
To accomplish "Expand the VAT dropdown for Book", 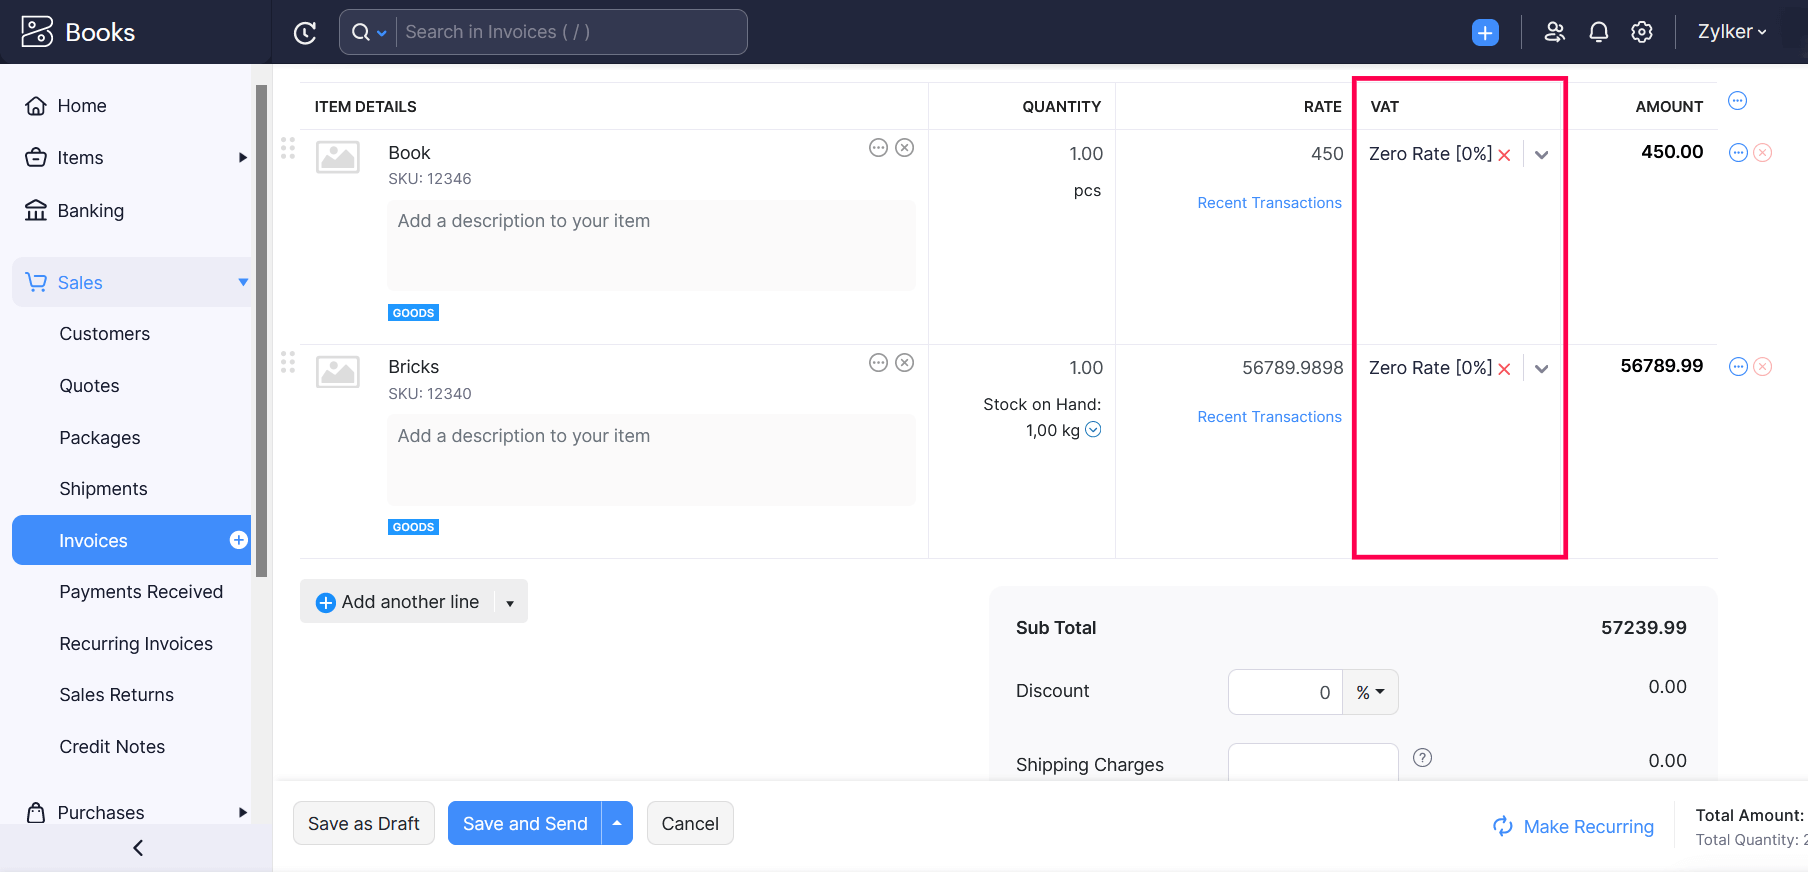I will tap(1541, 155).
